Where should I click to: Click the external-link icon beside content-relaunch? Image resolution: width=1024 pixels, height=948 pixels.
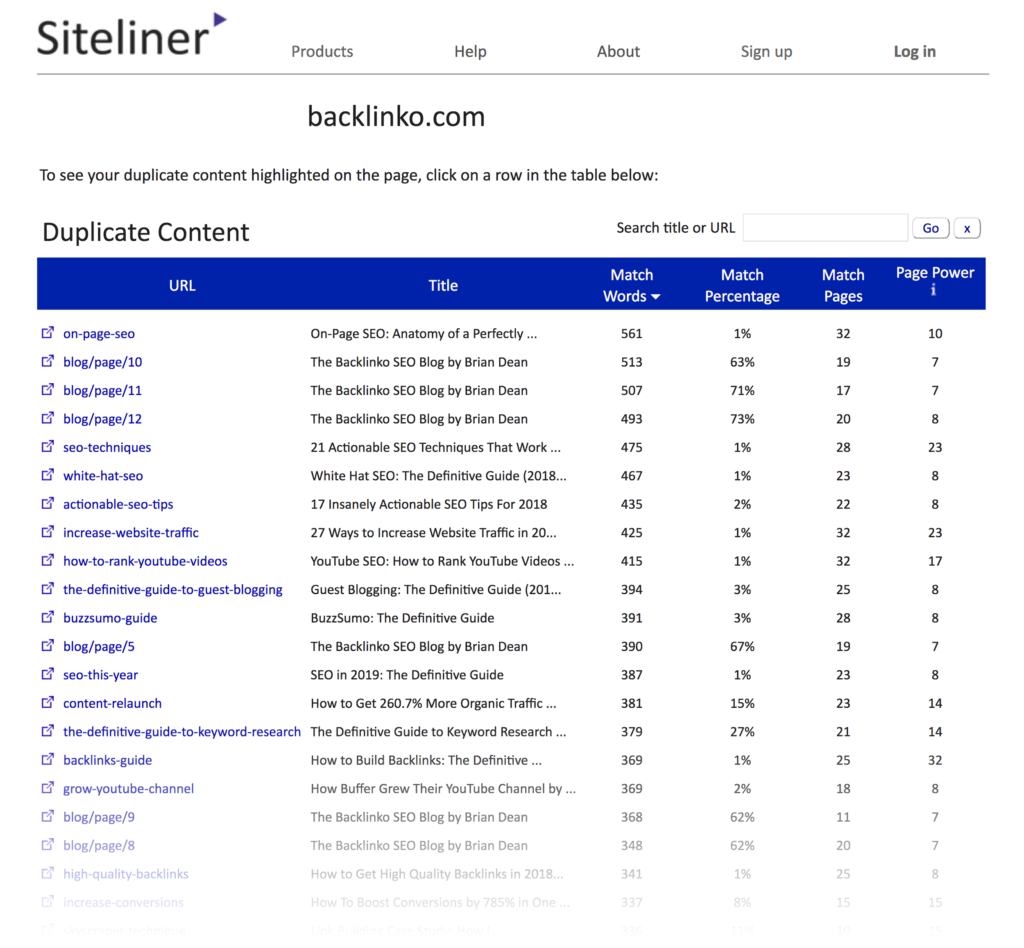(47, 703)
